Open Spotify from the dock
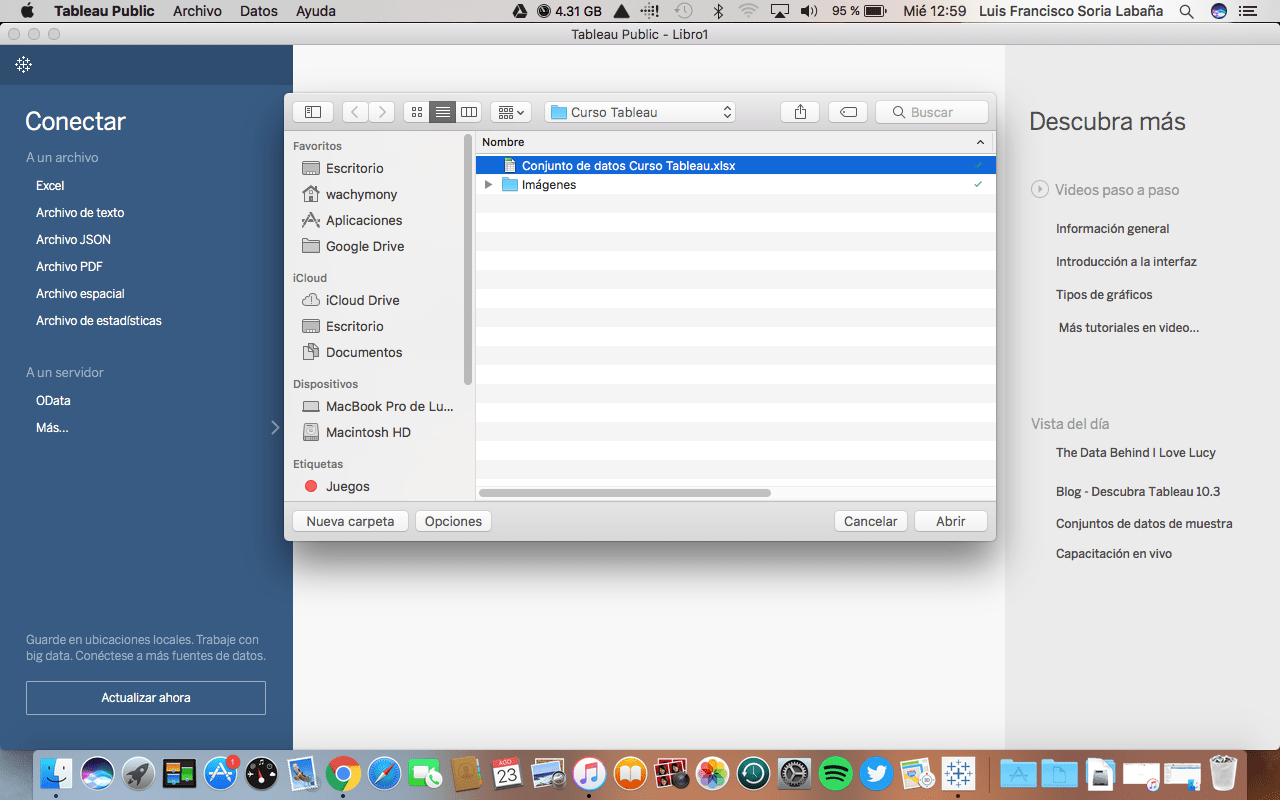Viewport: 1280px width, 800px height. [835, 773]
